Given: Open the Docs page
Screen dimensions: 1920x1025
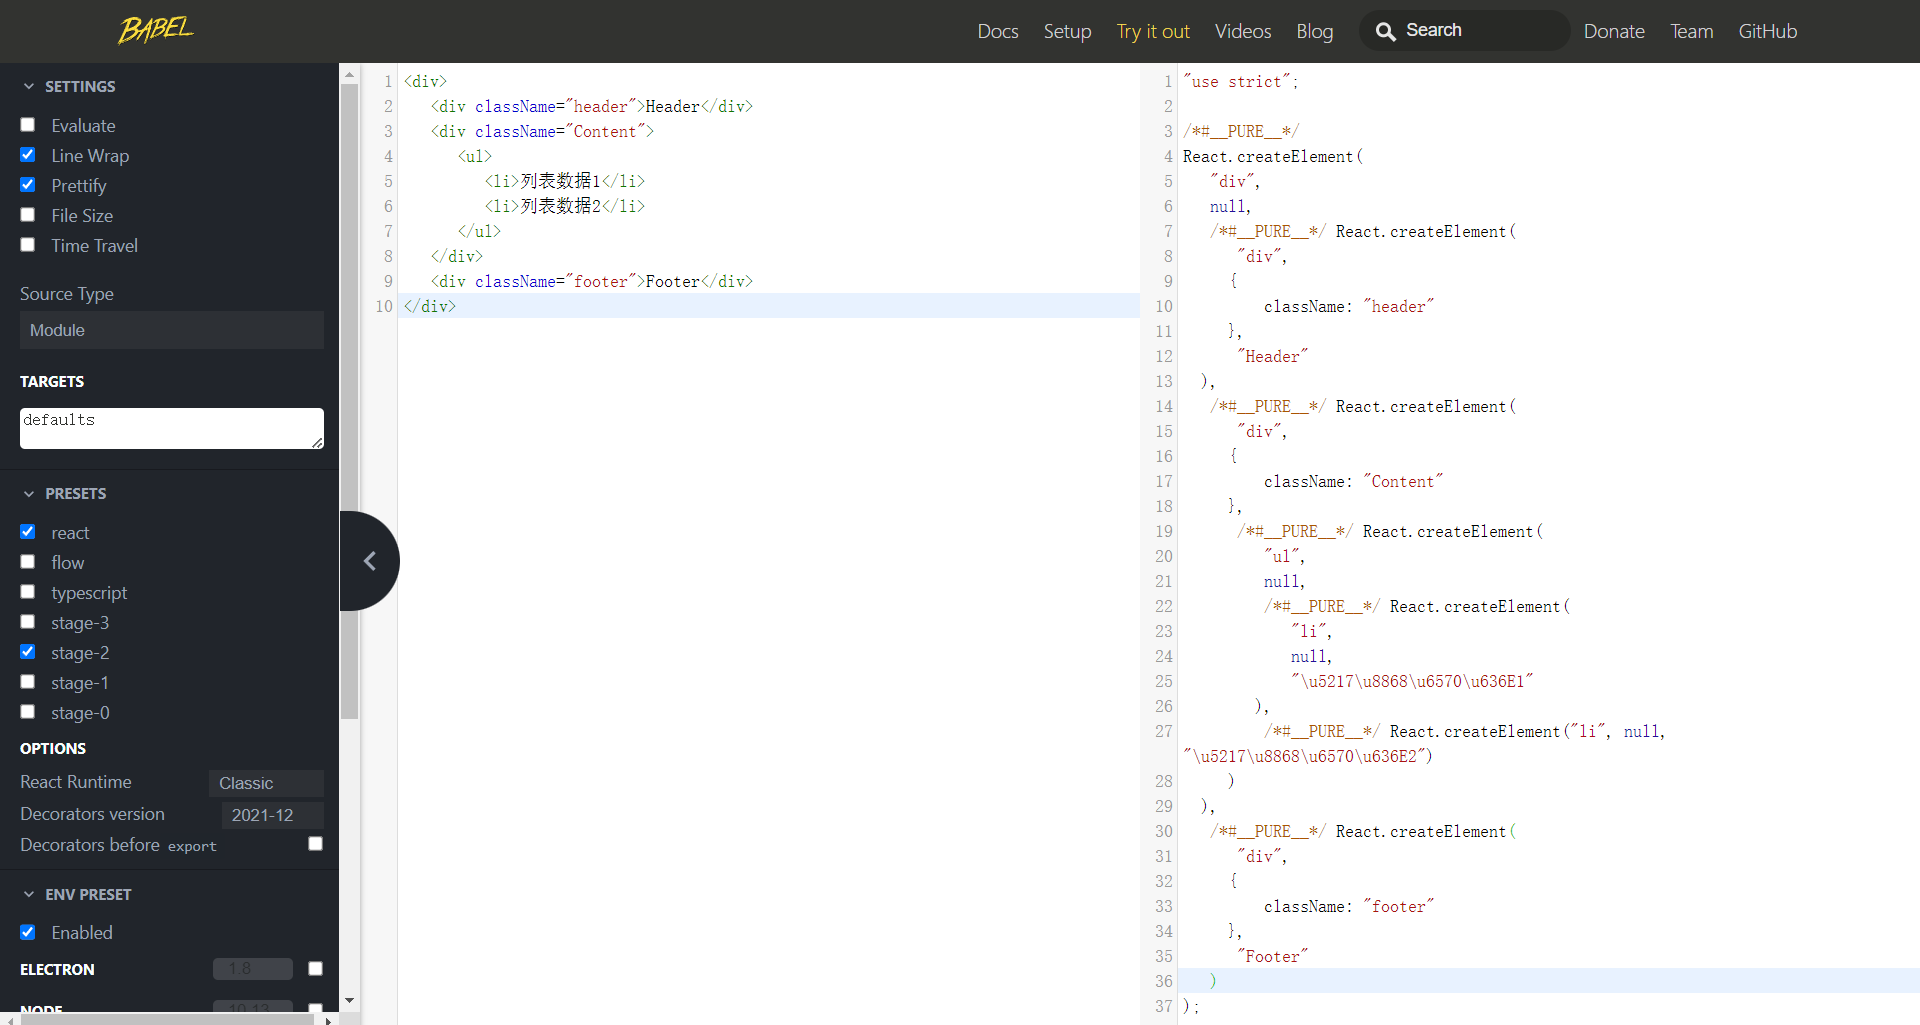Looking at the screenshot, I should coord(998,31).
